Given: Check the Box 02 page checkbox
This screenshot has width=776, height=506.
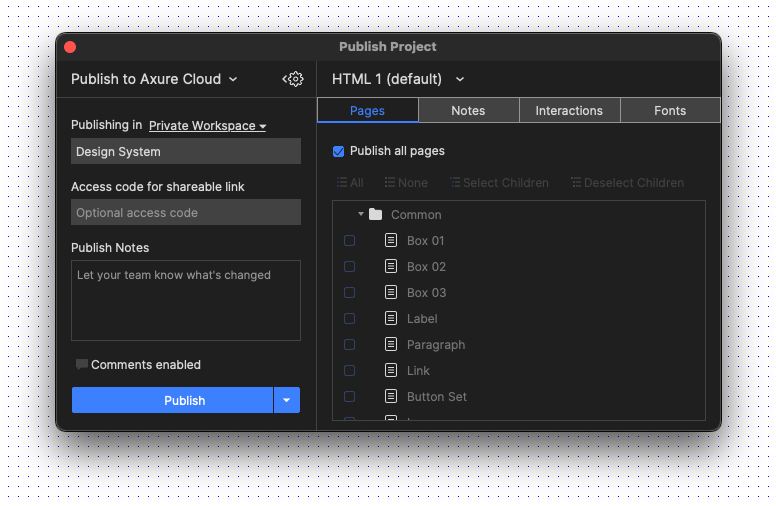Looking at the screenshot, I should click(x=349, y=266).
